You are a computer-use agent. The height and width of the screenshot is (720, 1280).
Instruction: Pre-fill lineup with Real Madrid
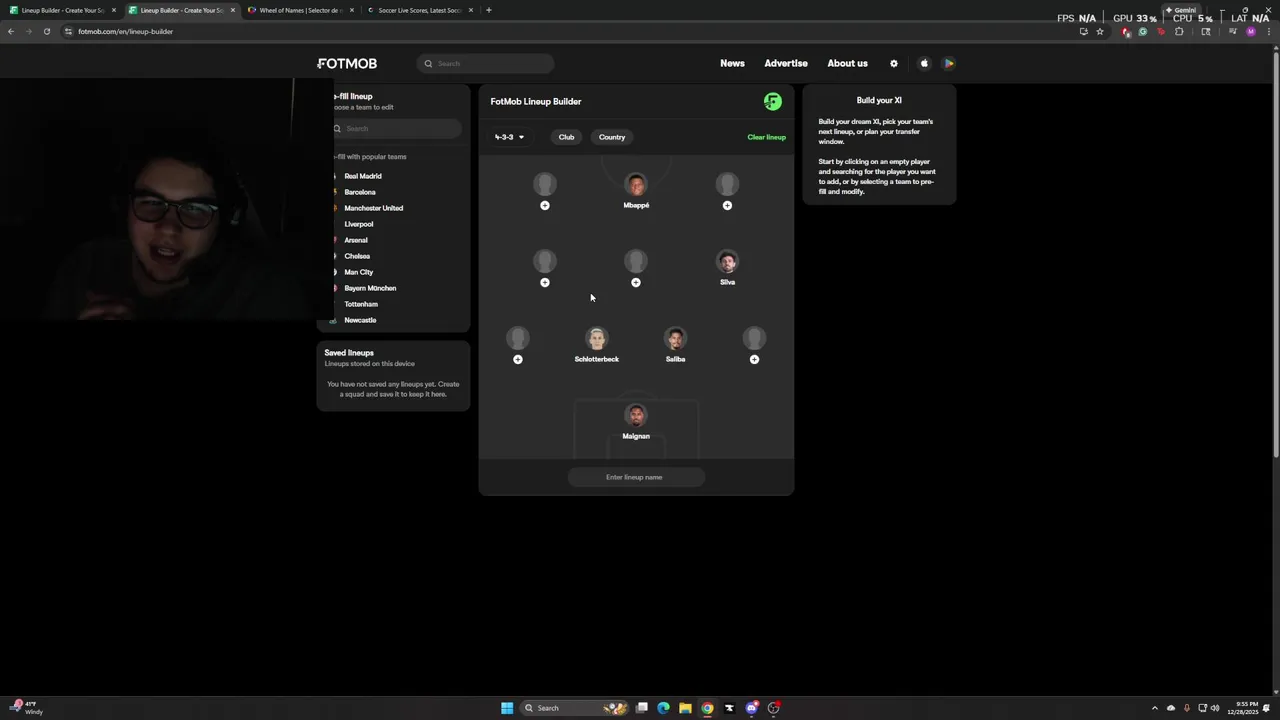tap(362, 176)
